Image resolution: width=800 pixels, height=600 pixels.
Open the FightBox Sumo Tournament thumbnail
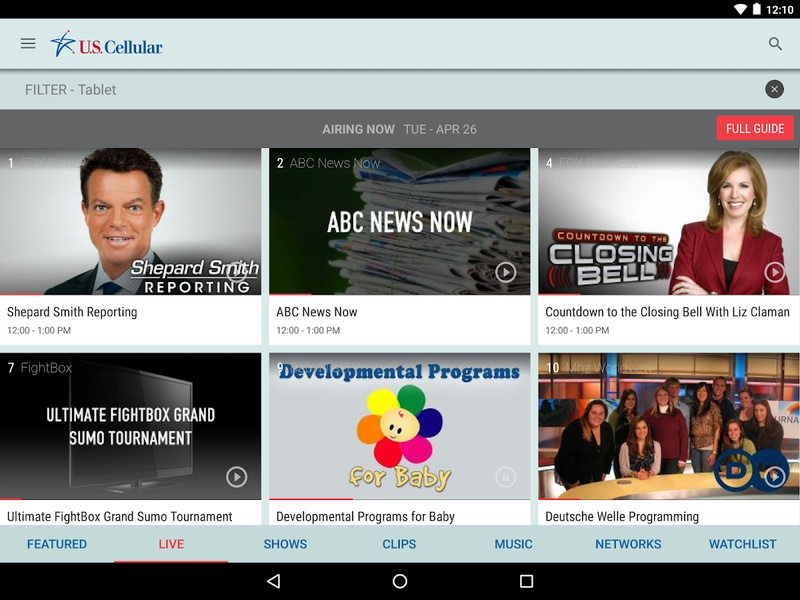click(x=131, y=426)
